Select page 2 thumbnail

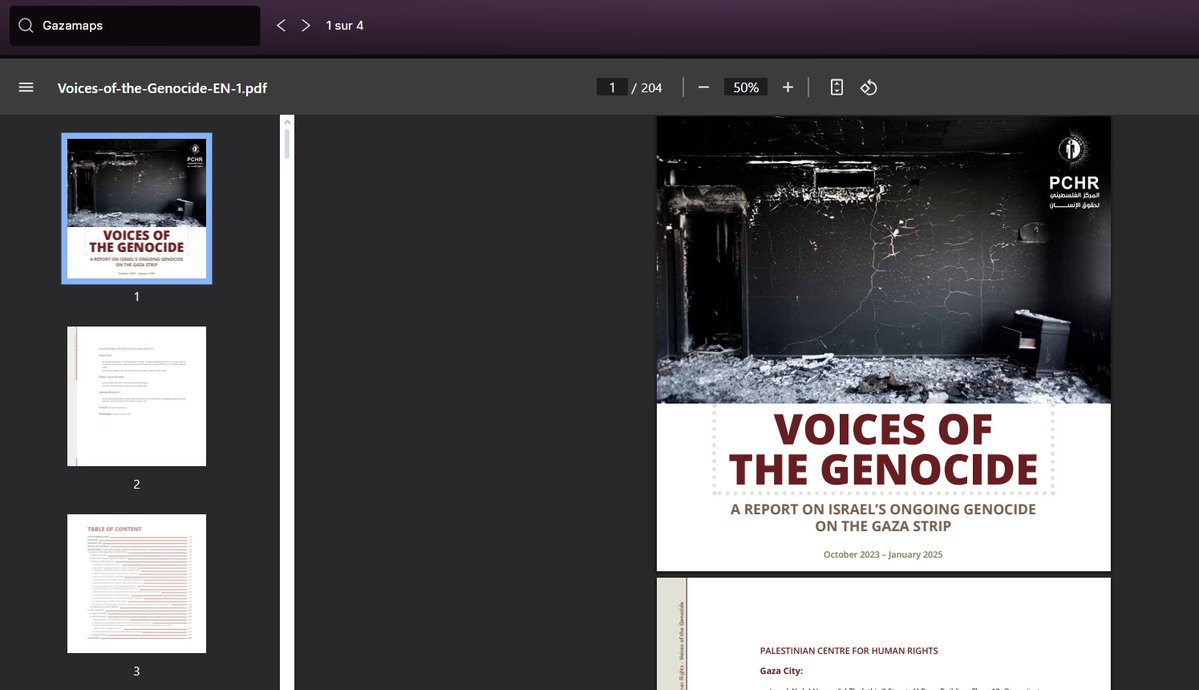137,396
